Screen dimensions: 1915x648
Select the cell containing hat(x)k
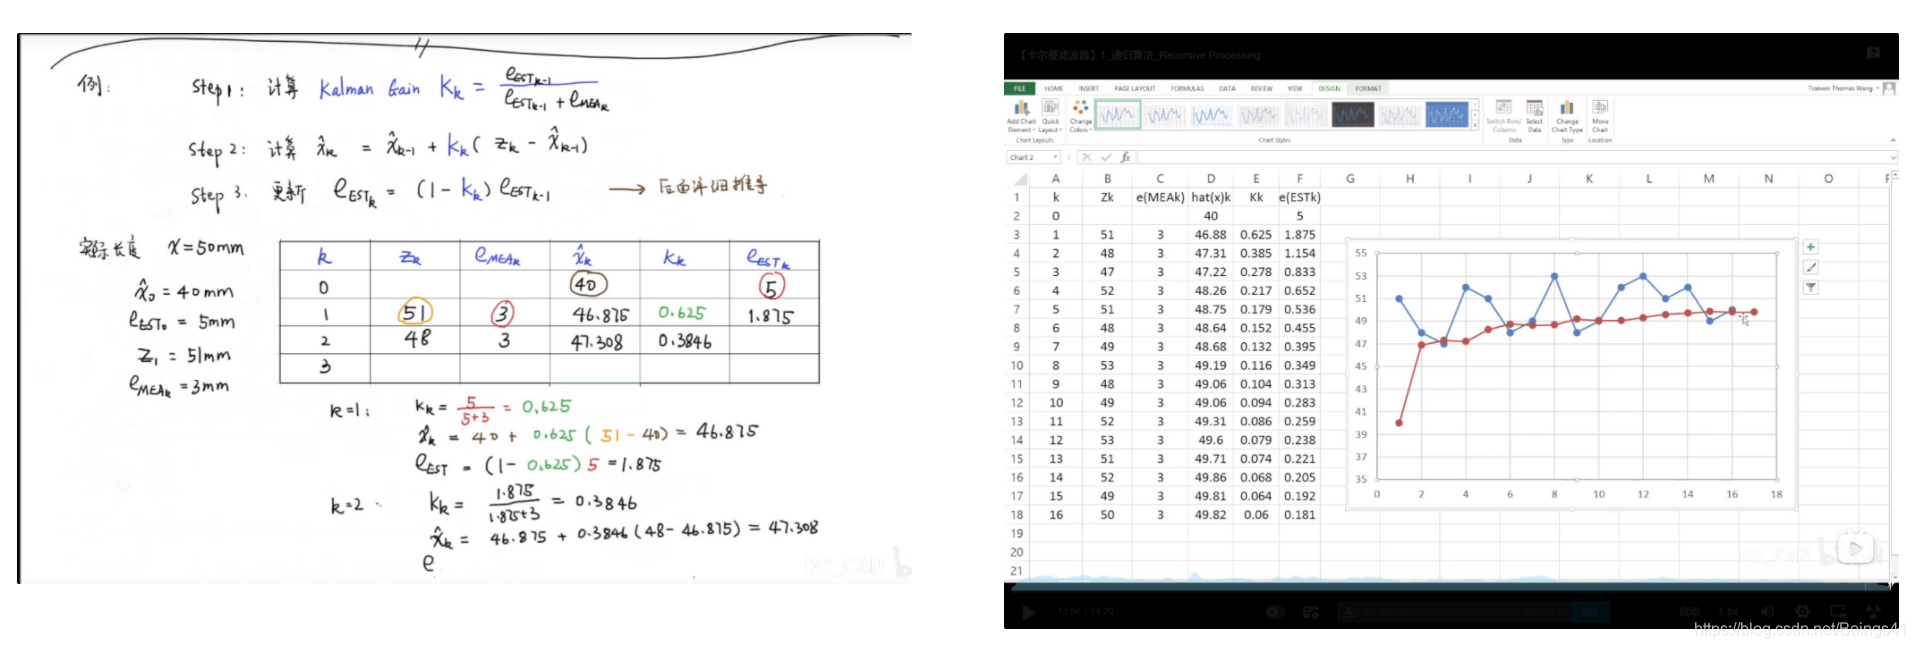1210,197
